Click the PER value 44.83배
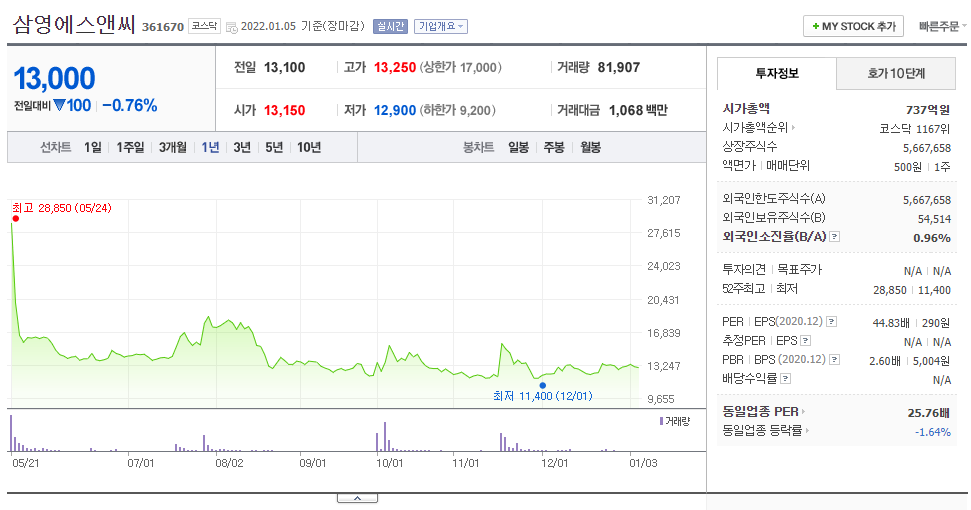The image size is (971, 510). [891, 323]
